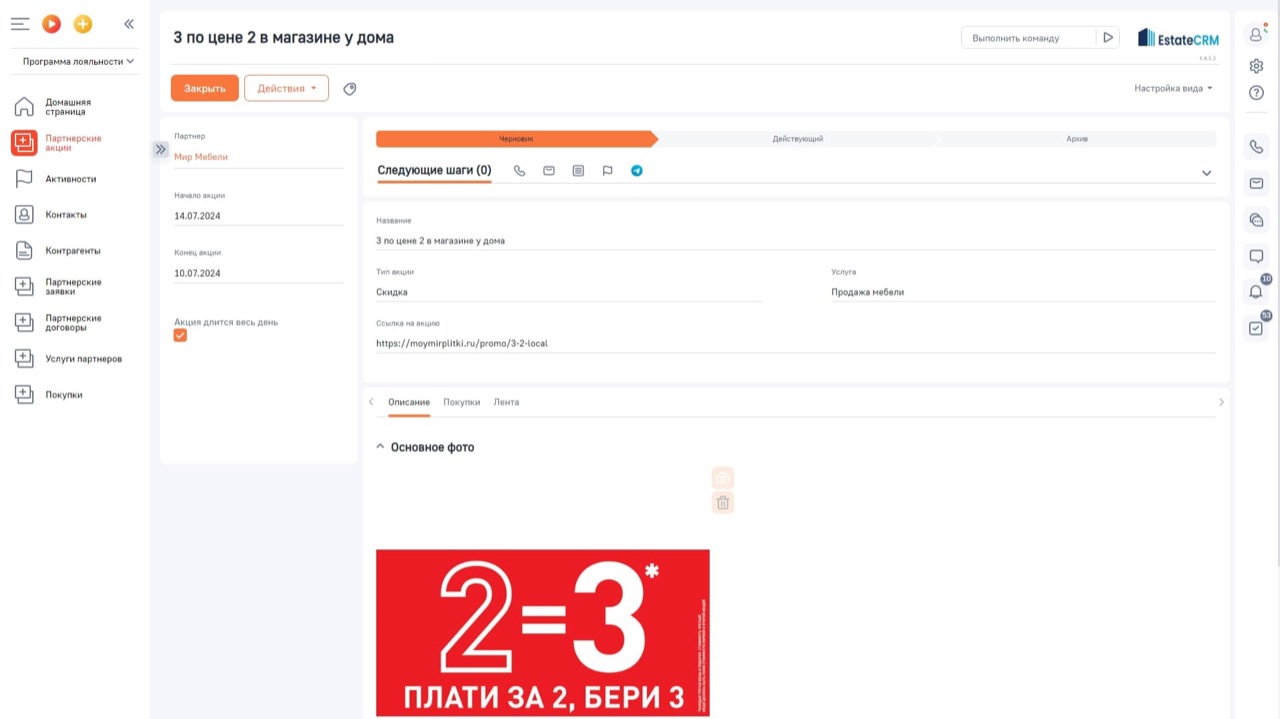Open the hamburger menu icon
Viewport: 1280px width, 719px height.
point(20,24)
